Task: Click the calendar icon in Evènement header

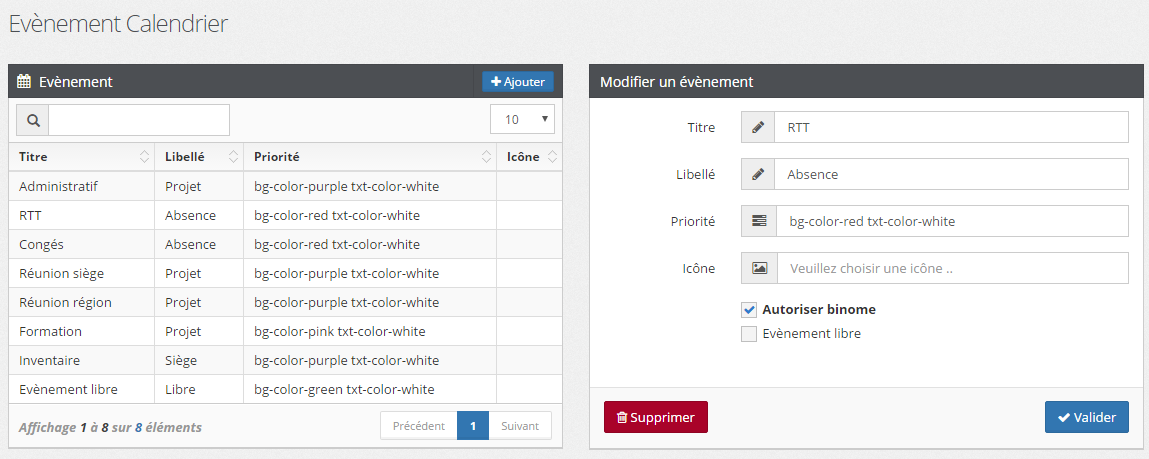Action: [25, 82]
